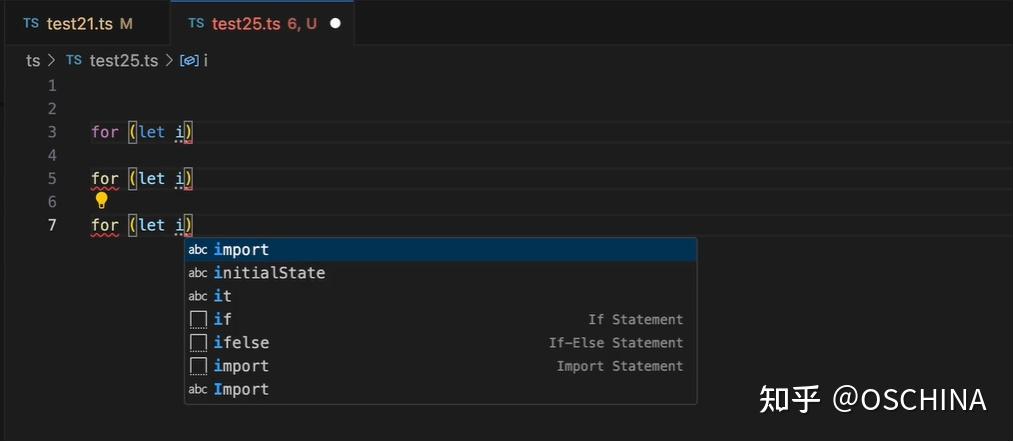
Task: Open the 'ts' folder breadcrumb
Action: point(33,61)
